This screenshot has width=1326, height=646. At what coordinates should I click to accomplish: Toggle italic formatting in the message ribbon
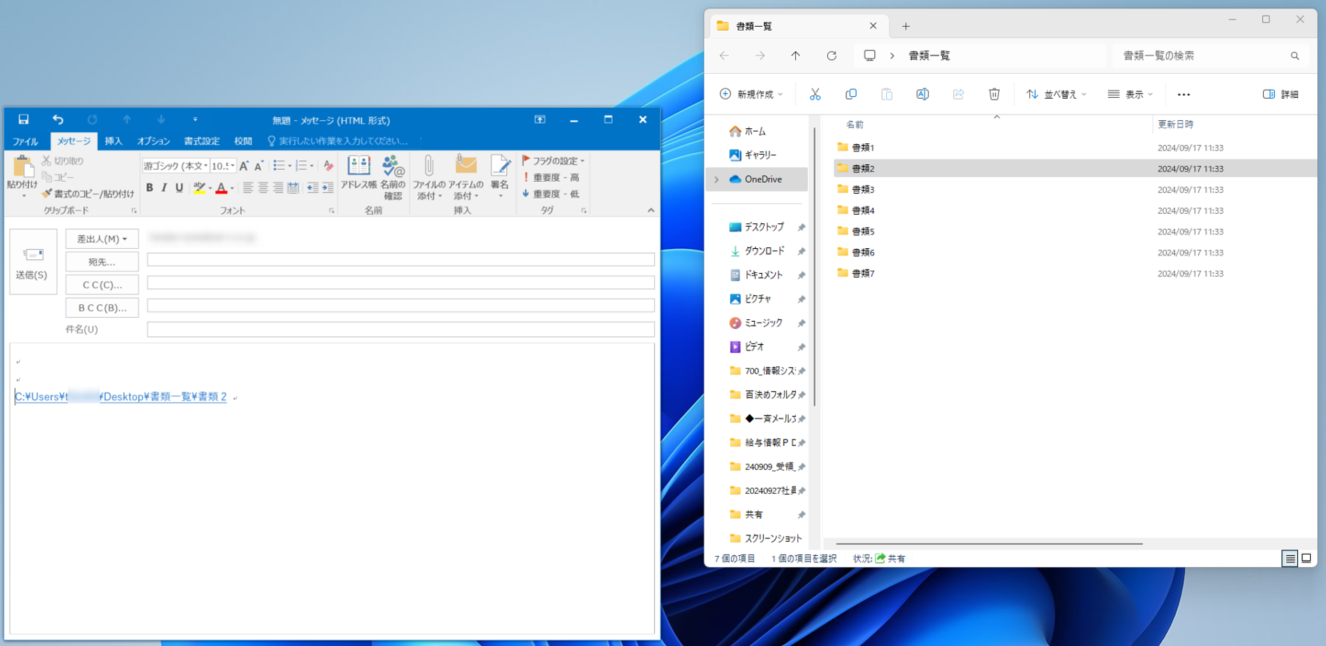pyautogui.click(x=165, y=188)
